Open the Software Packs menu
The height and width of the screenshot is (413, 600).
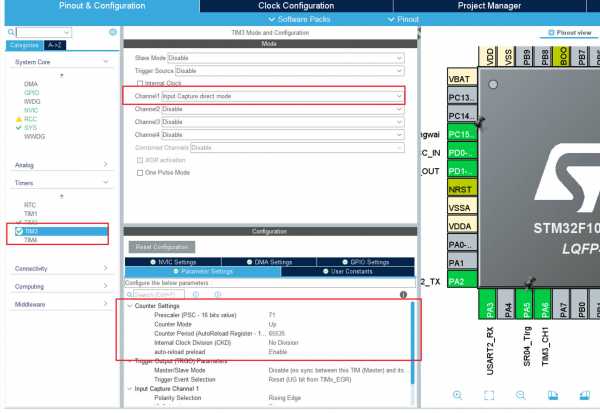pos(299,19)
